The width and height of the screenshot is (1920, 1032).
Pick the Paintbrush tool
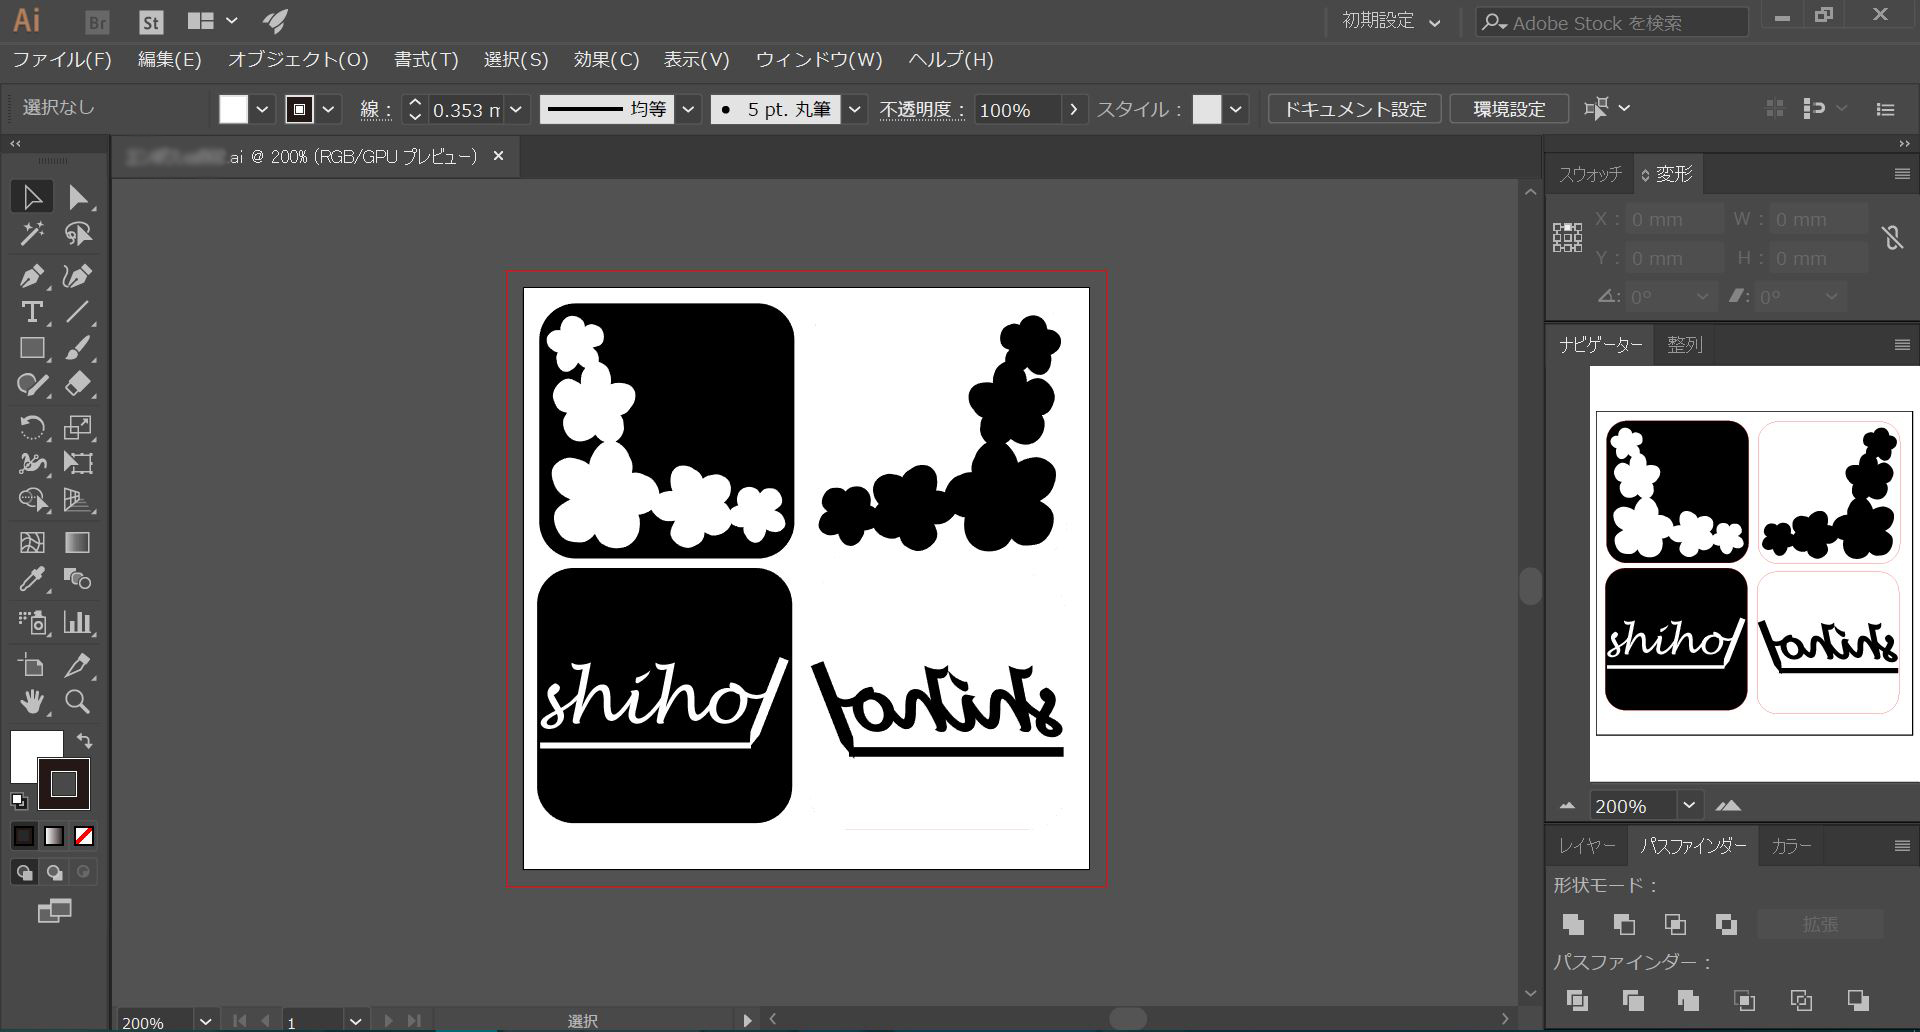pyautogui.click(x=78, y=348)
